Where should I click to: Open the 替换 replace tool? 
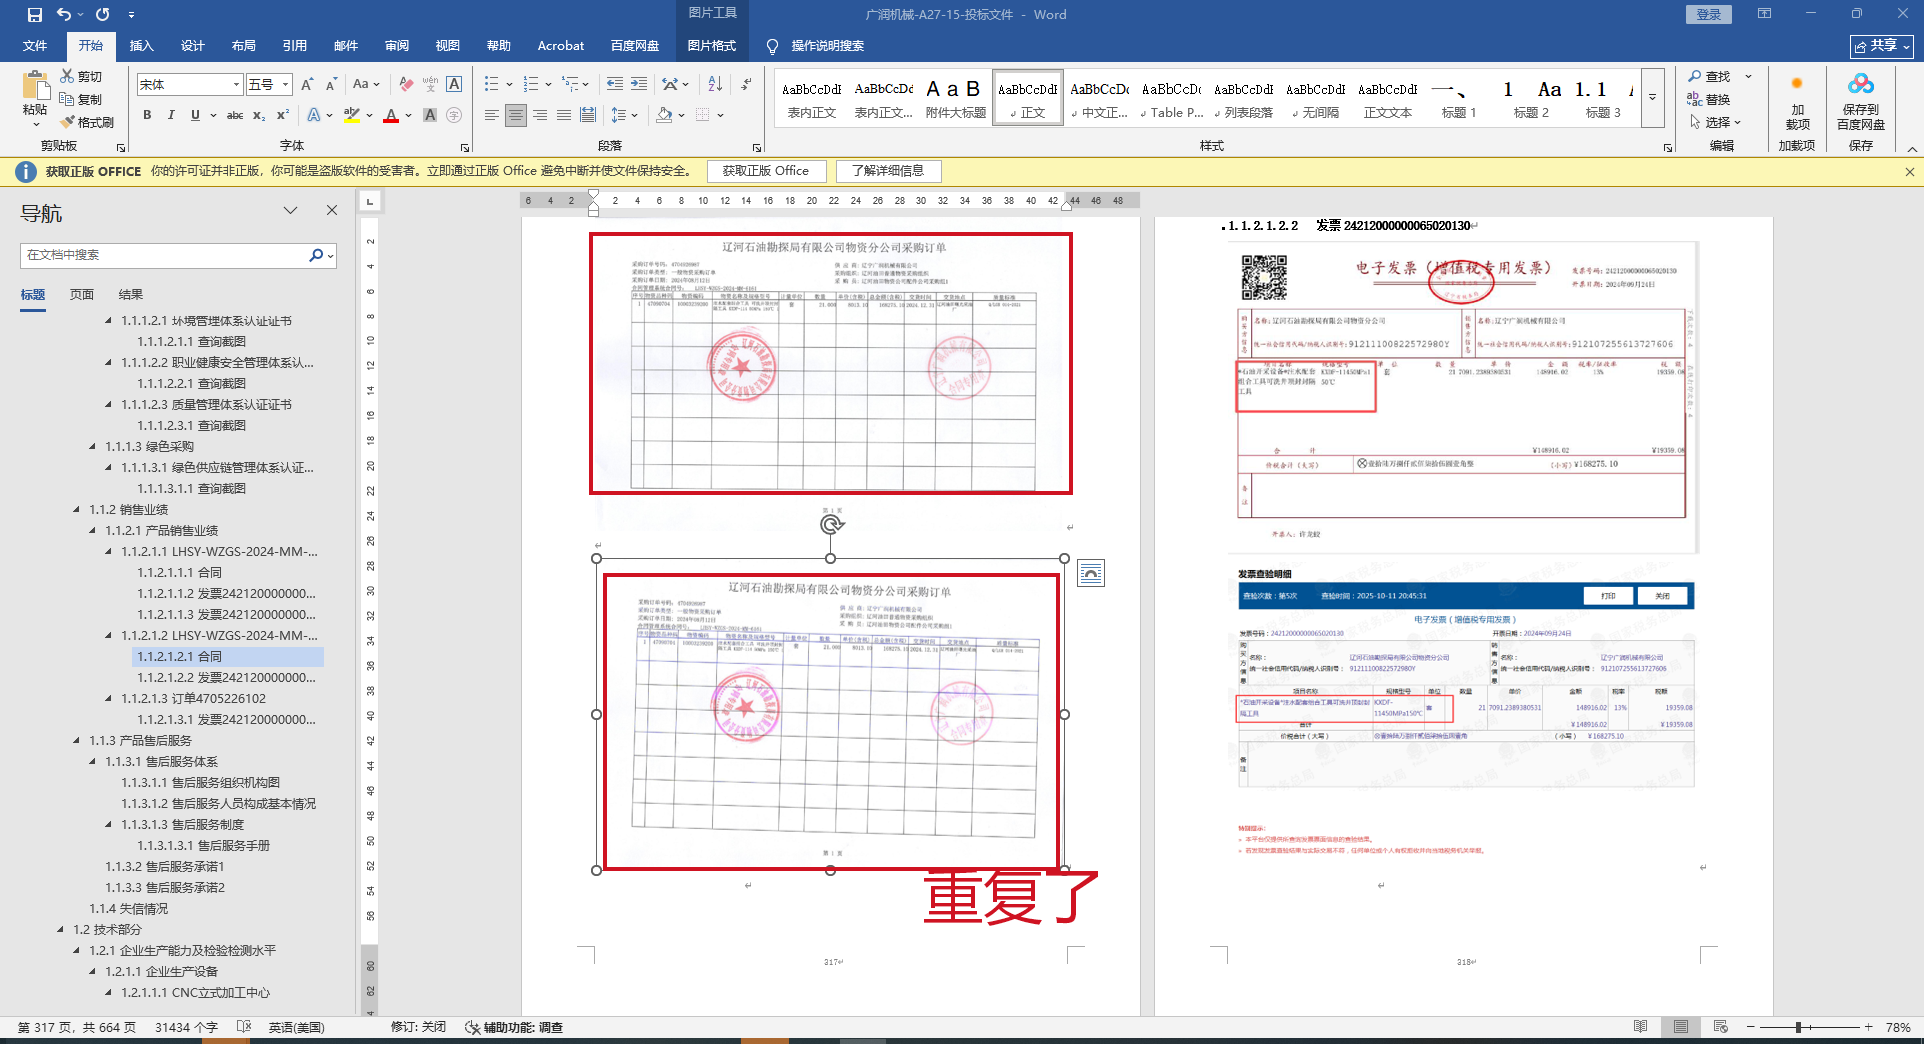tap(1709, 99)
